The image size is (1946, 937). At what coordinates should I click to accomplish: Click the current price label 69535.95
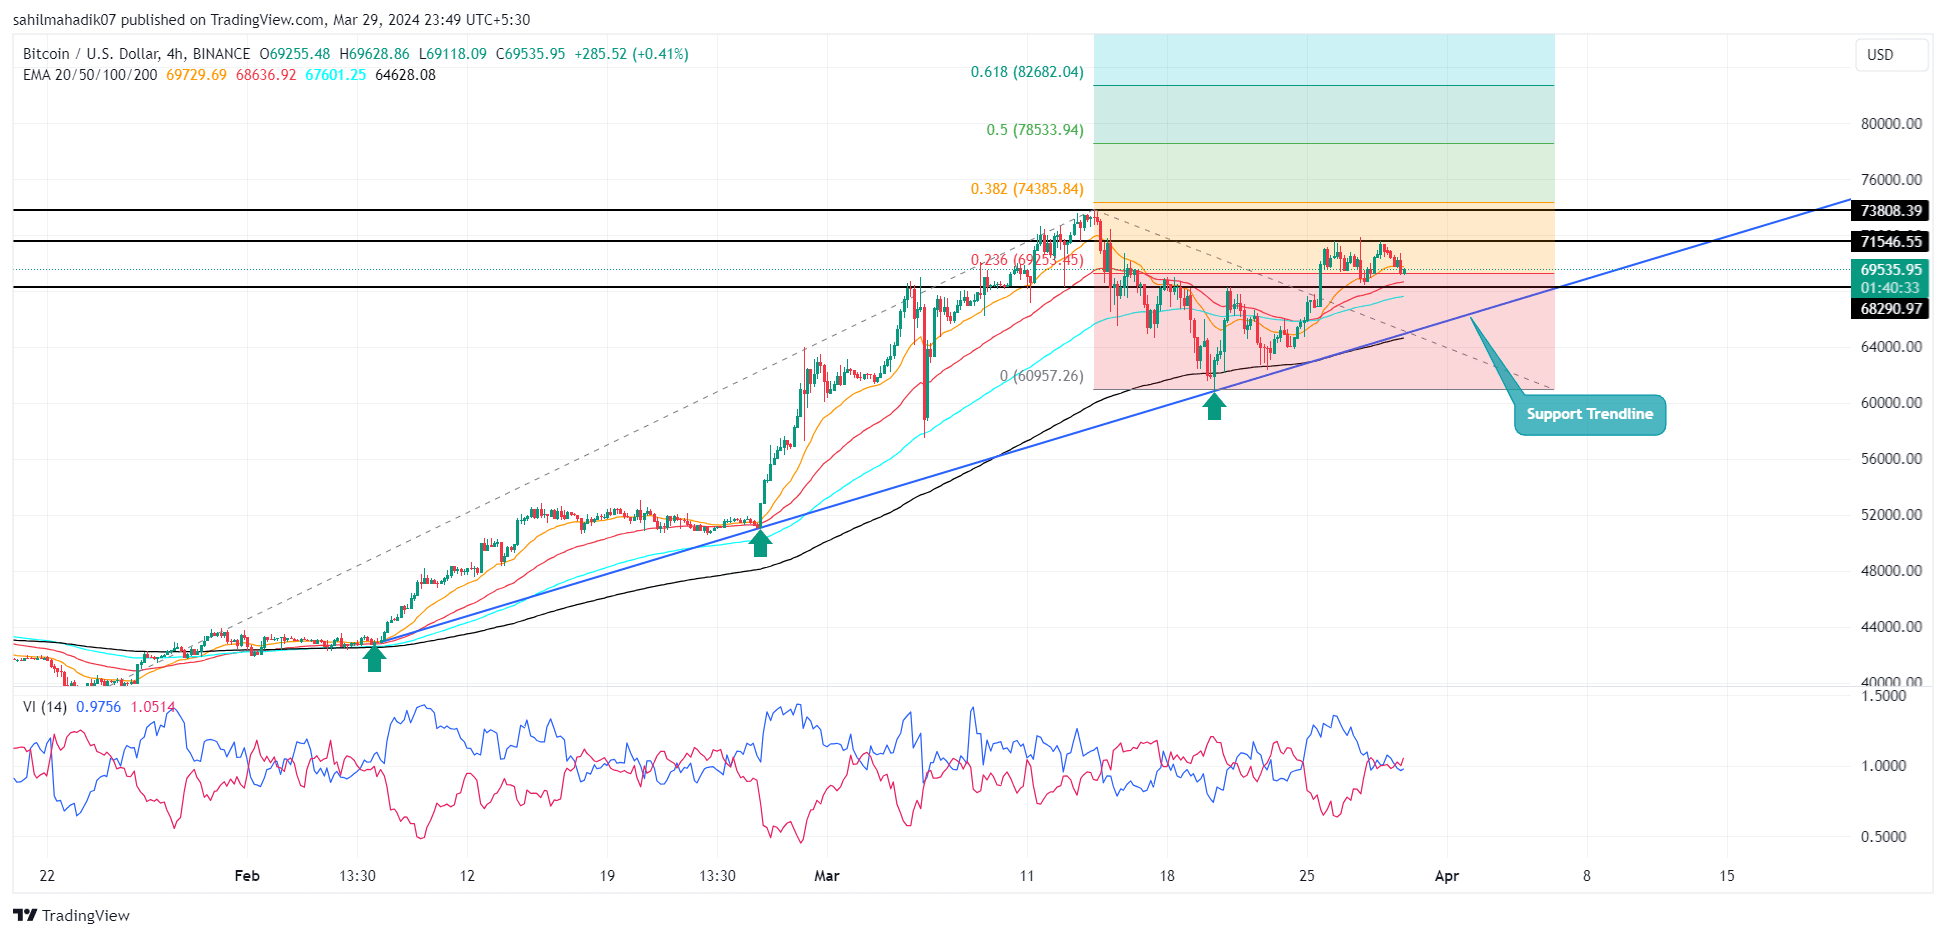pyautogui.click(x=1890, y=269)
